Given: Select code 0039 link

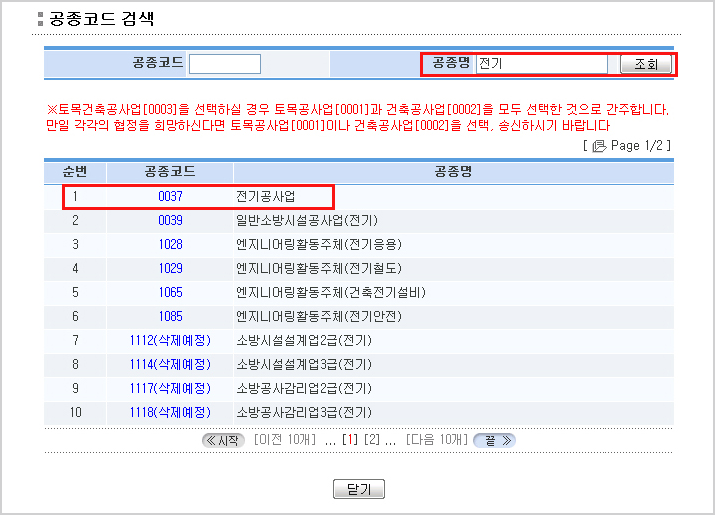Looking at the screenshot, I should [x=170, y=221].
